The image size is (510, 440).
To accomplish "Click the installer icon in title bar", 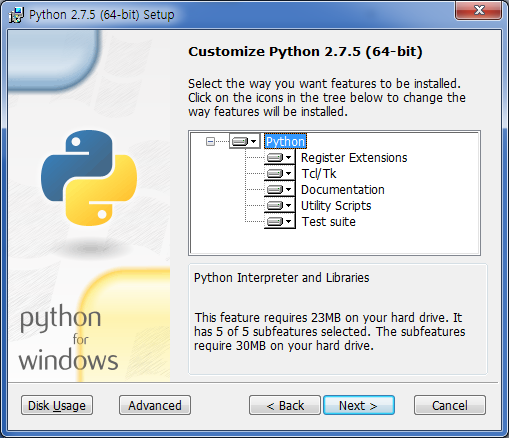I will (16, 15).
